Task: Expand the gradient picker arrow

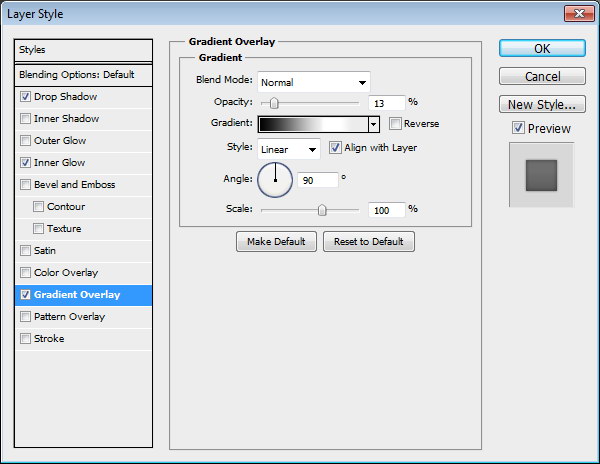Action: point(374,124)
